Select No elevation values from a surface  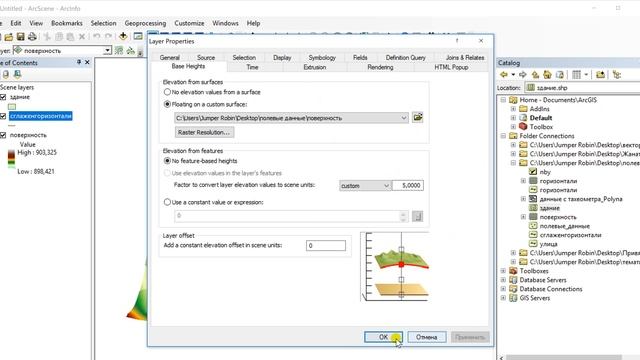tap(167, 92)
